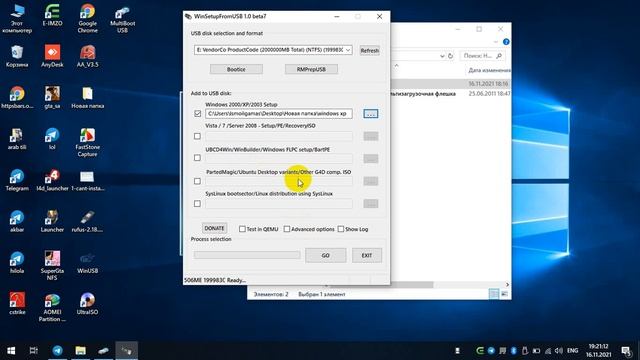Click the Explorer search box
The image size is (640, 360).
(x=482, y=56)
